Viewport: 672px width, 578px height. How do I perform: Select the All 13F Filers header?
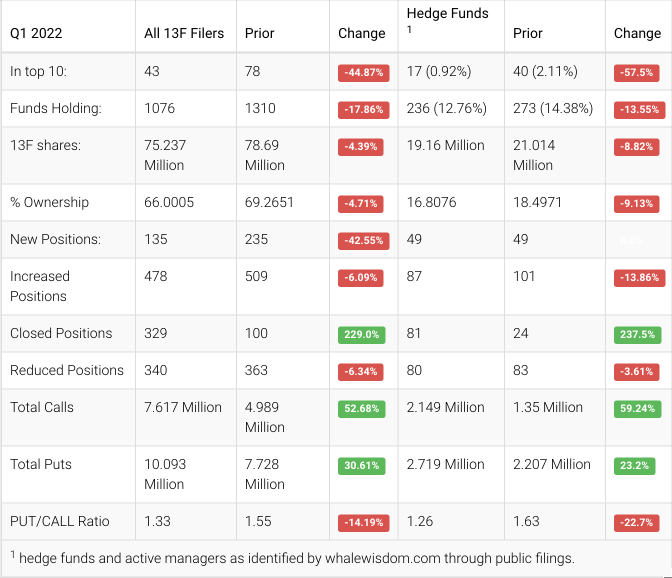pos(185,33)
